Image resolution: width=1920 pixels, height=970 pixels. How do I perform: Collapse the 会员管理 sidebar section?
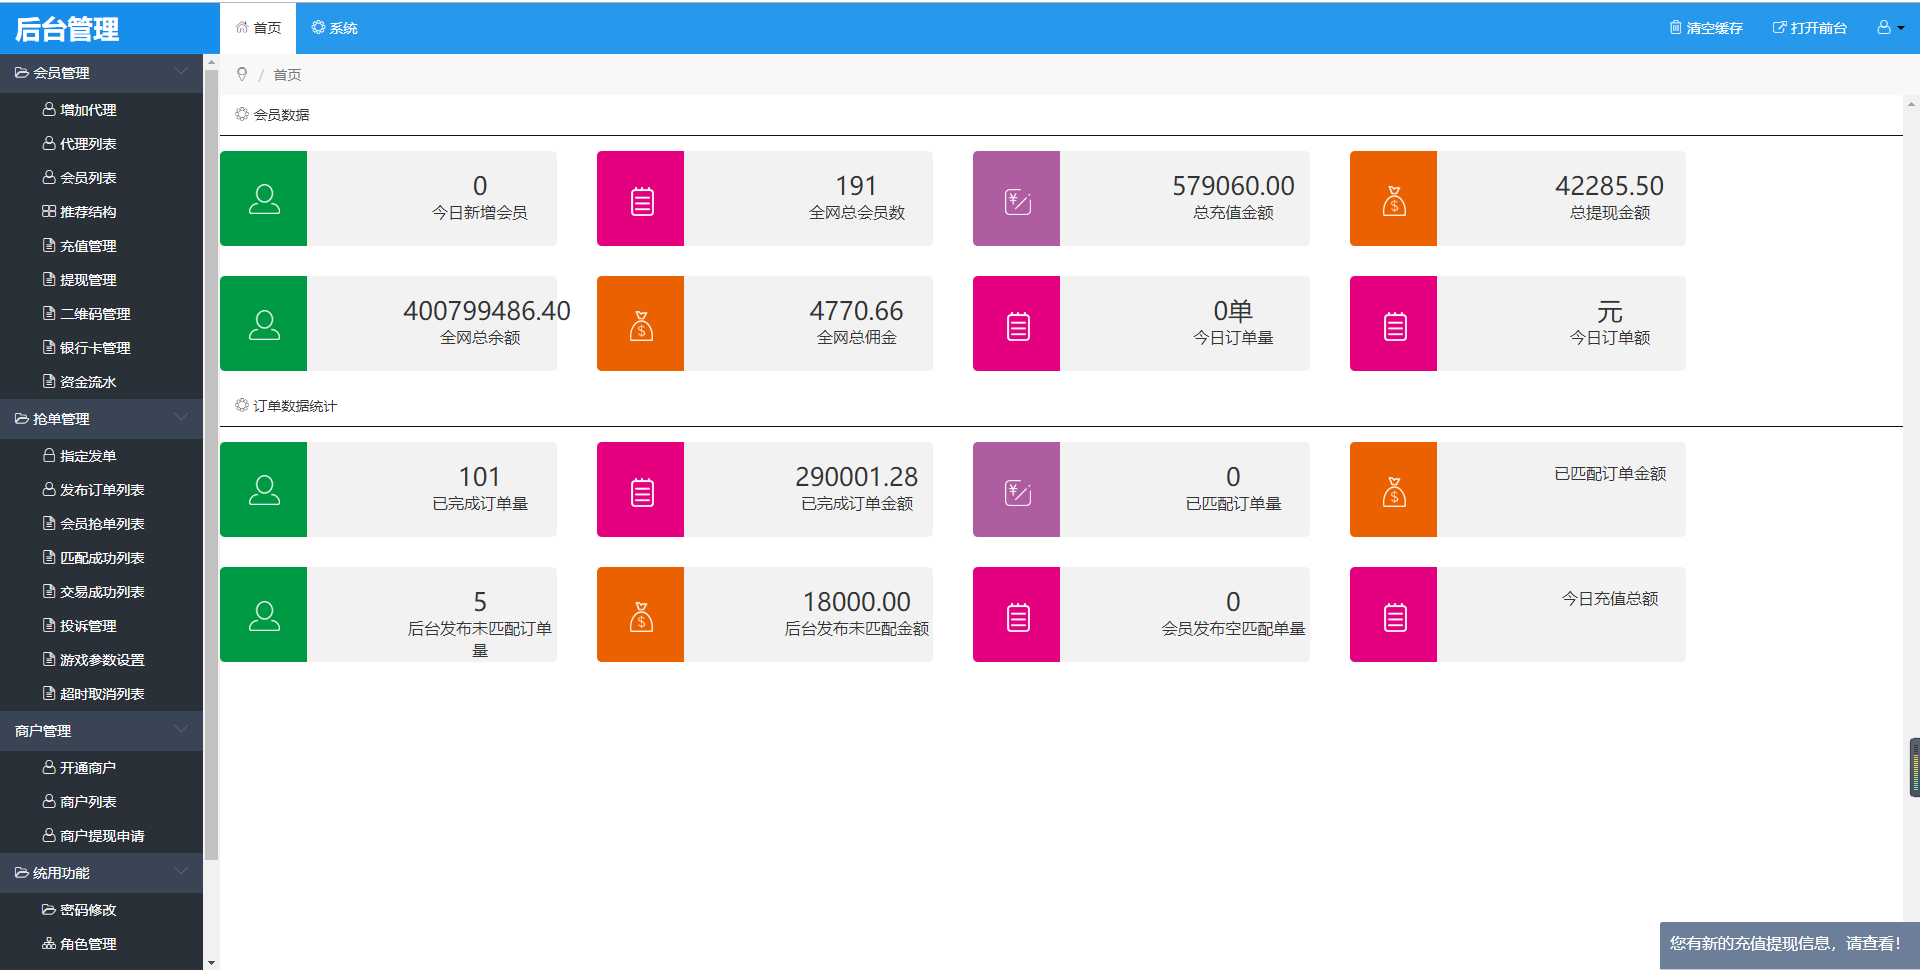101,73
